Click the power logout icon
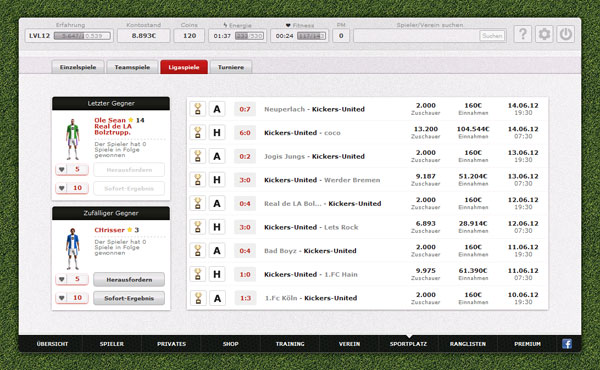The image size is (600, 370). coord(565,34)
